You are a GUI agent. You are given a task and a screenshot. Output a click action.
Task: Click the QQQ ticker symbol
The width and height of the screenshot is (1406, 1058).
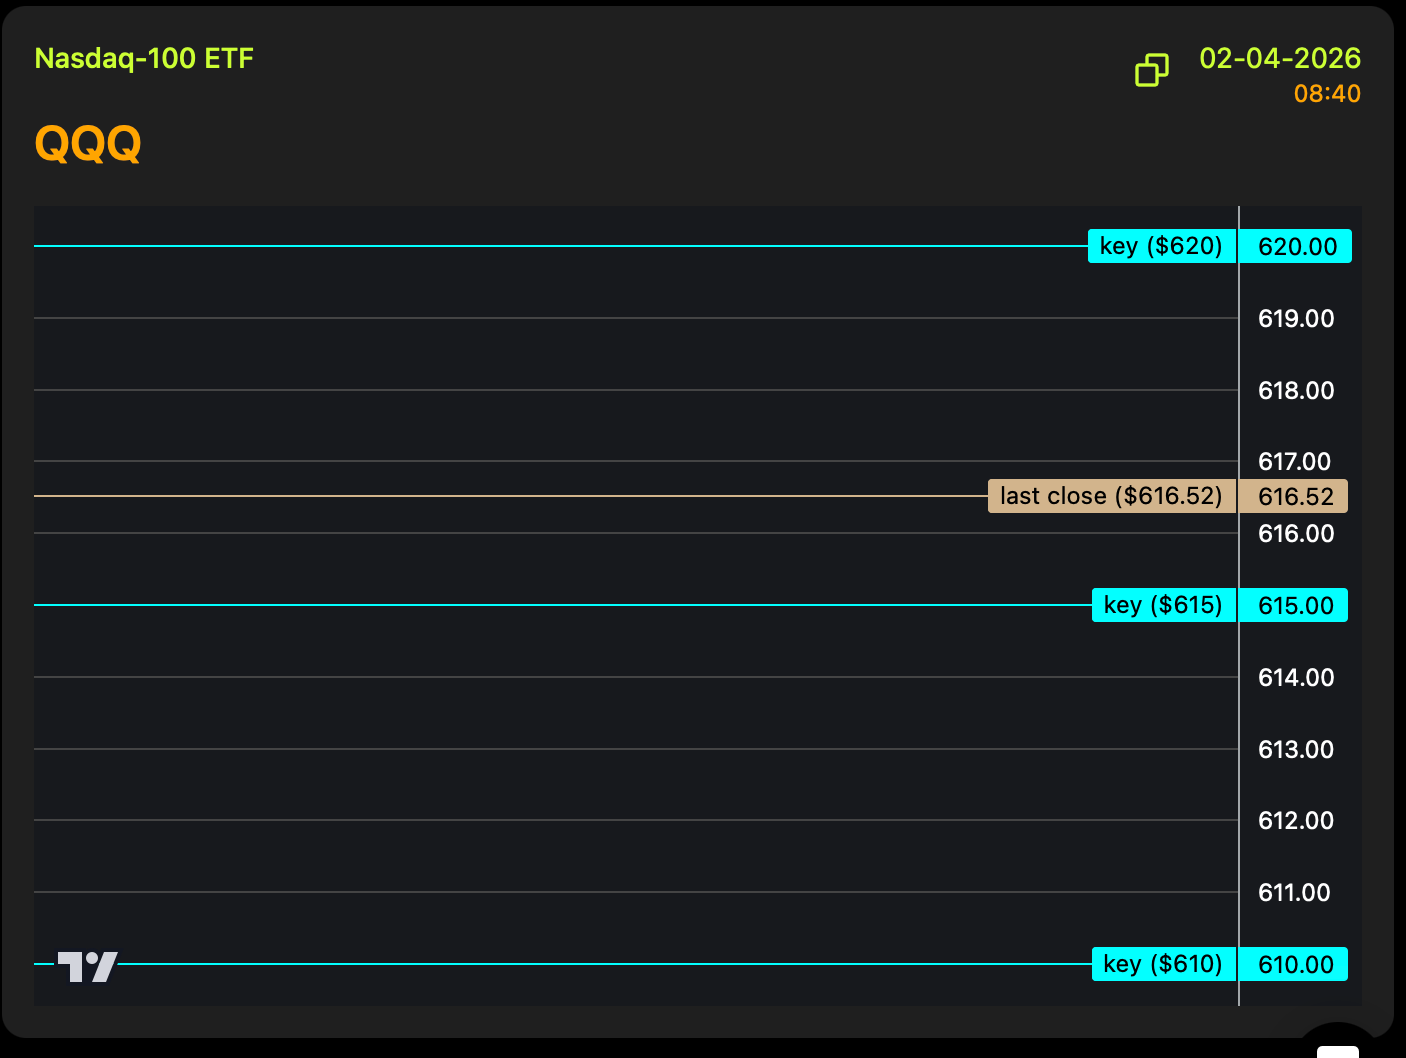[x=88, y=143]
